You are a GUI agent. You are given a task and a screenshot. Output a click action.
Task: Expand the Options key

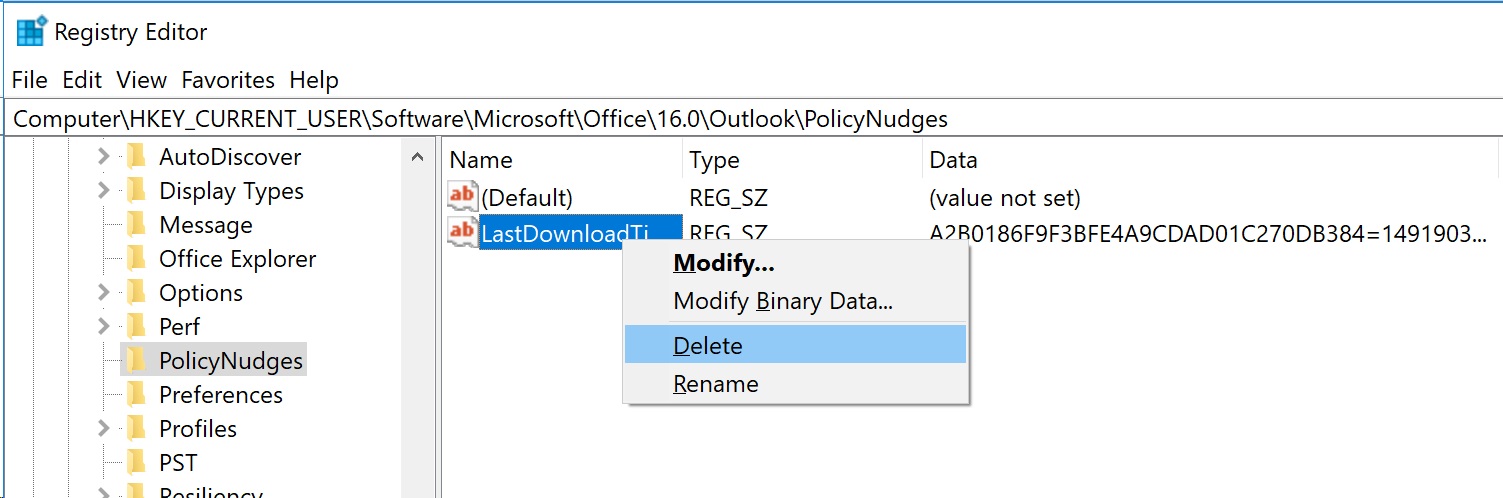click(x=103, y=293)
